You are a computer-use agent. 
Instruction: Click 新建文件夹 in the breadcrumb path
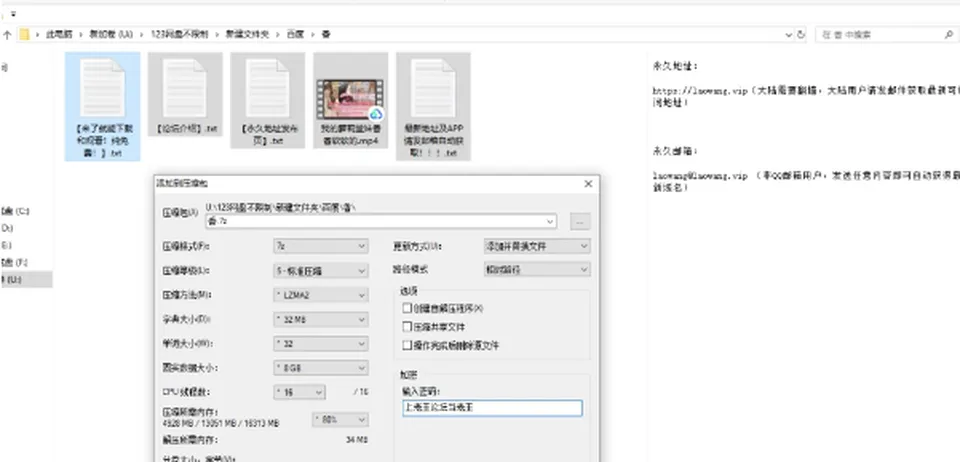point(247,35)
